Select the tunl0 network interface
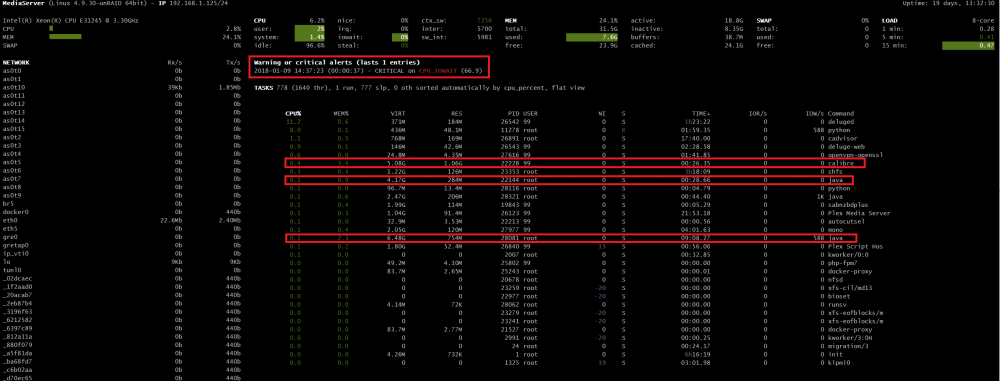 (12, 270)
